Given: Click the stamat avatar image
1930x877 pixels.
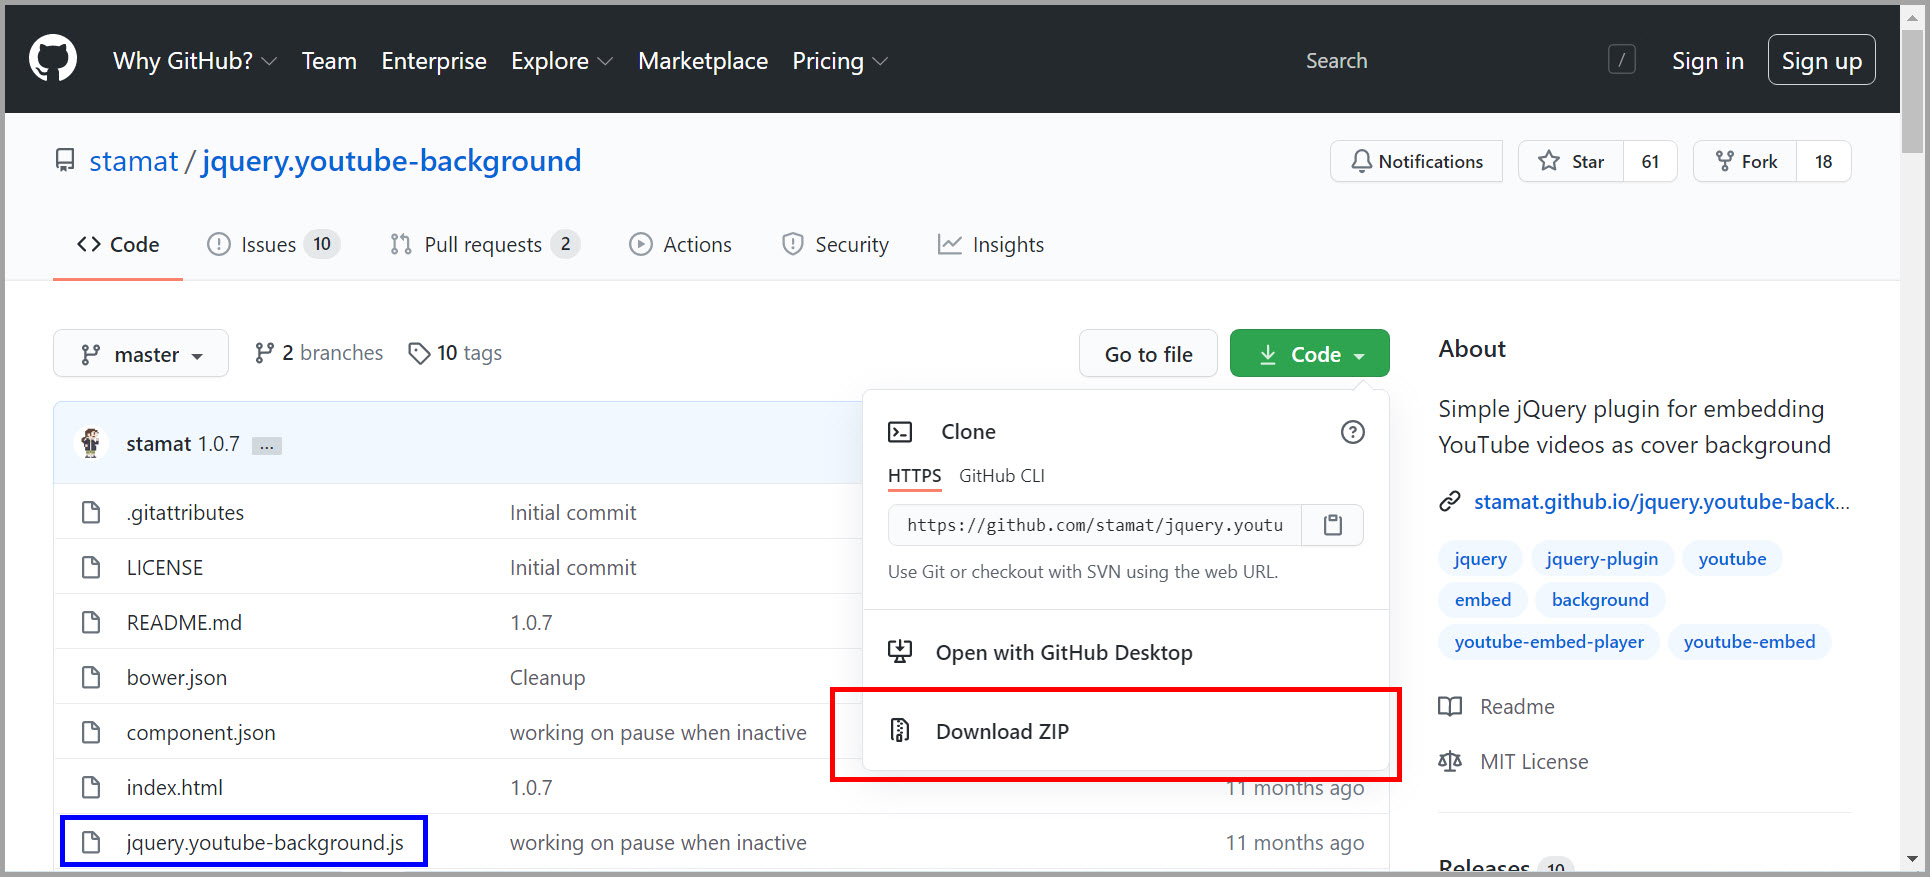Looking at the screenshot, I should pyautogui.click(x=91, y=442).
